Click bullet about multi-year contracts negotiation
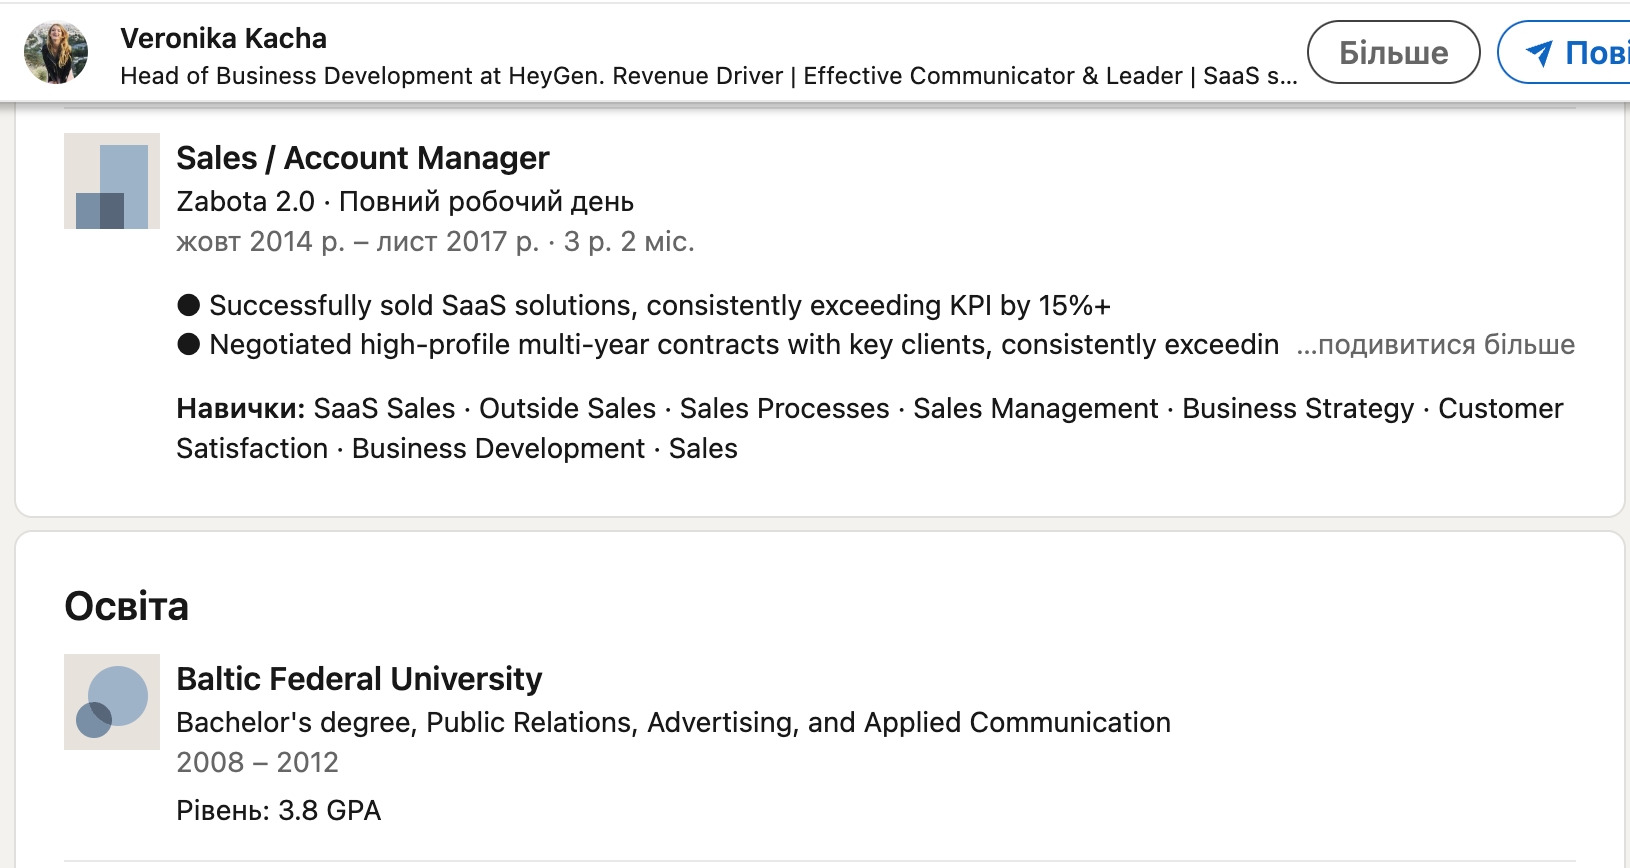The width and height of the screenshot is (1630, 868). coord(728,345)
